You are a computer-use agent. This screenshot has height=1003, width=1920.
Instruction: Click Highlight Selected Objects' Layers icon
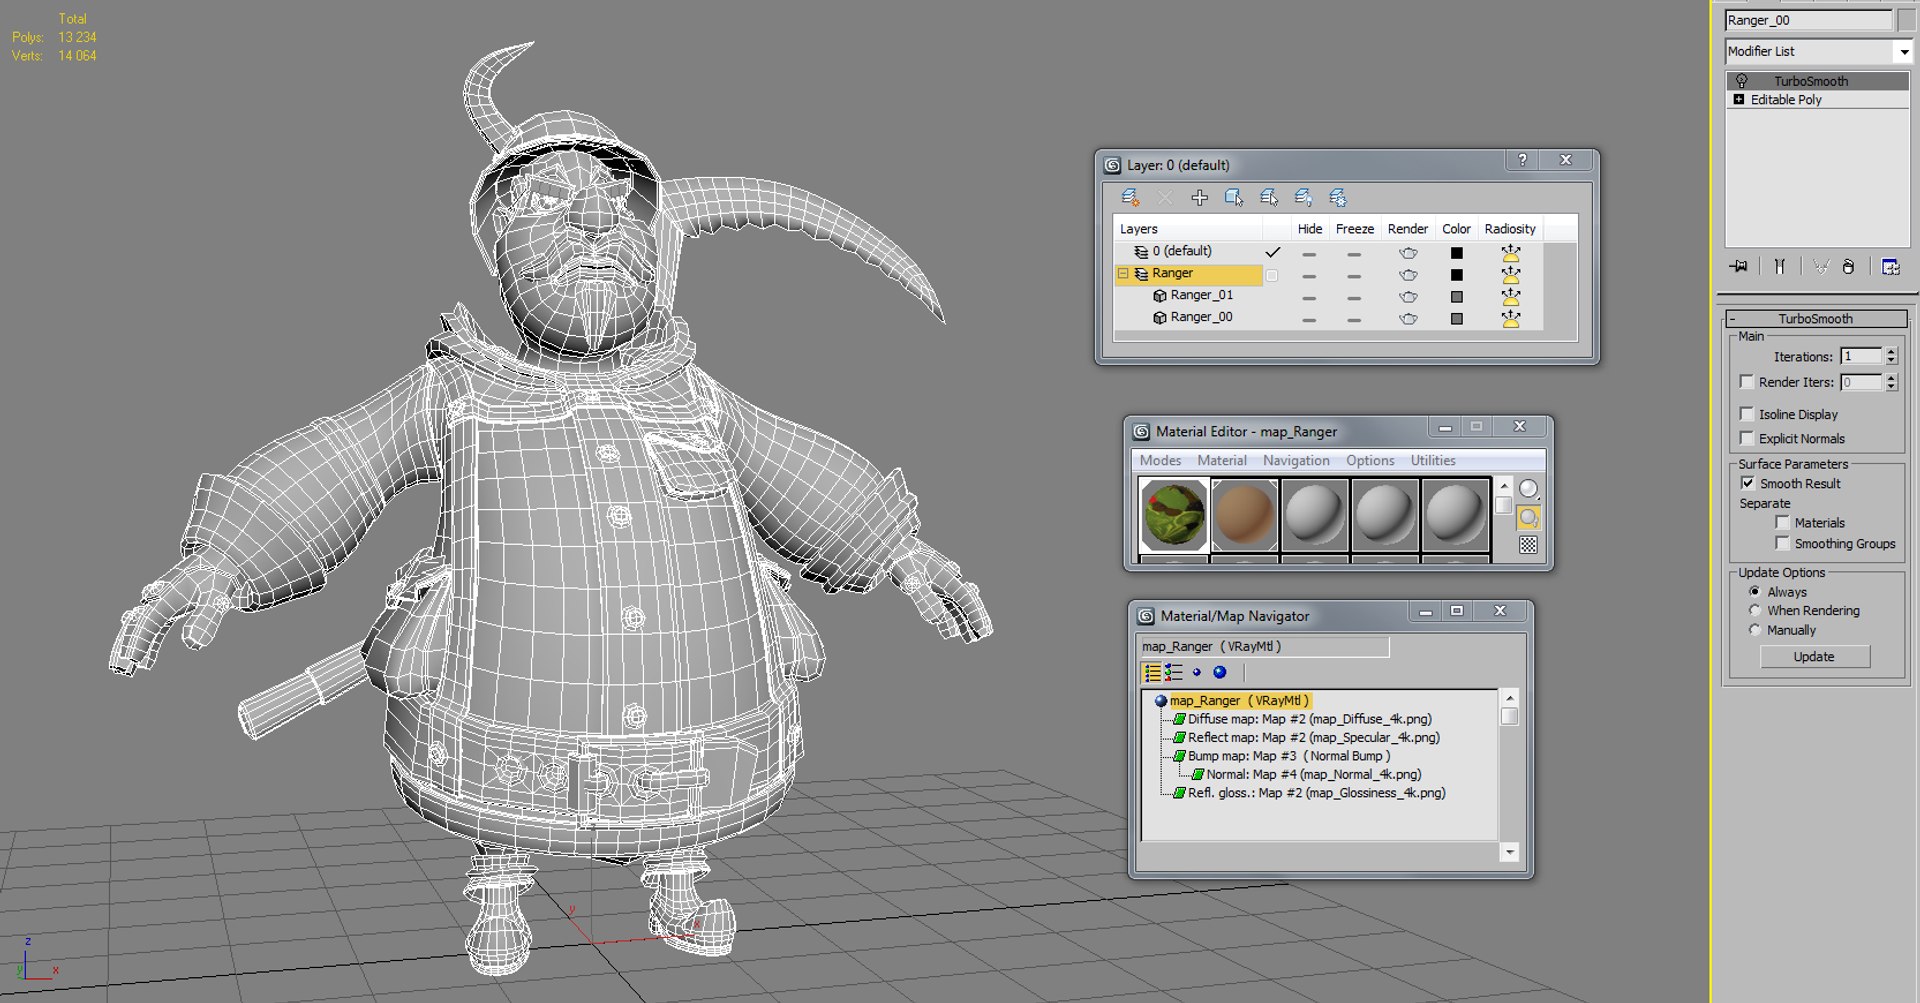1269,197
